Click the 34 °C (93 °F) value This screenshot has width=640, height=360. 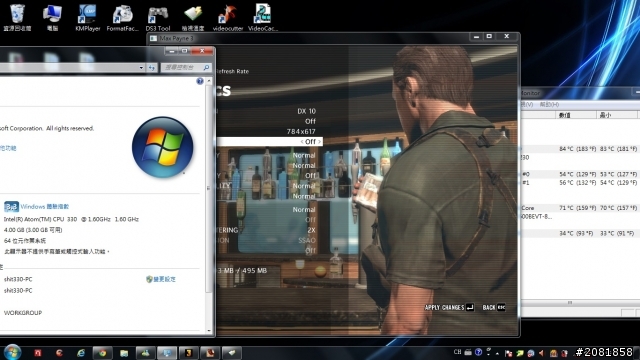tap(576, 233)
